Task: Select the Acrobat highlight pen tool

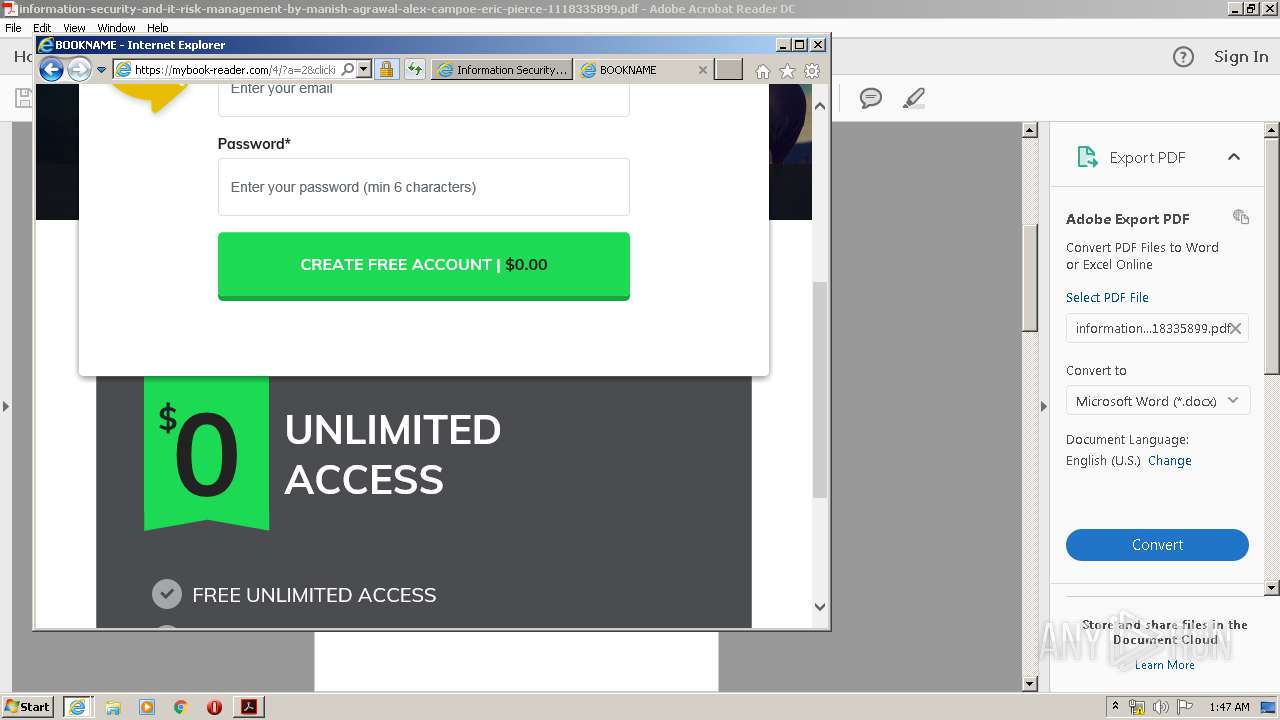Action: (914, 98)
